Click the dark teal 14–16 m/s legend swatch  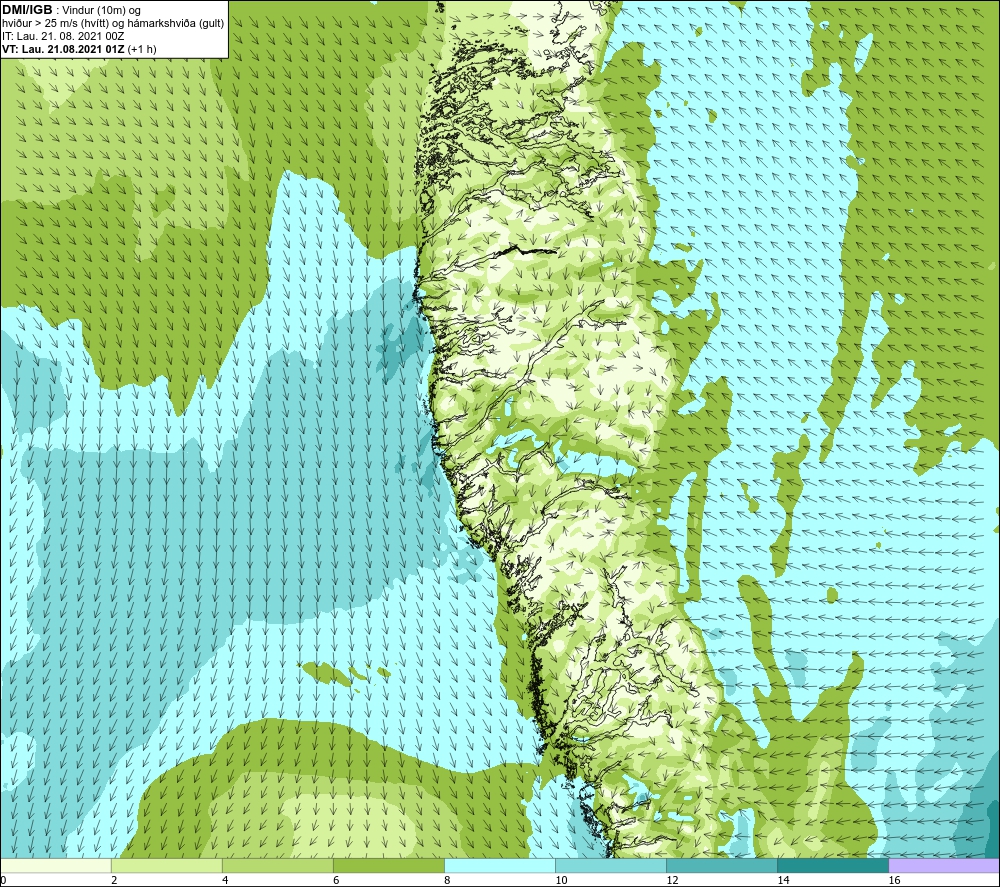click(x=833, y=866)
